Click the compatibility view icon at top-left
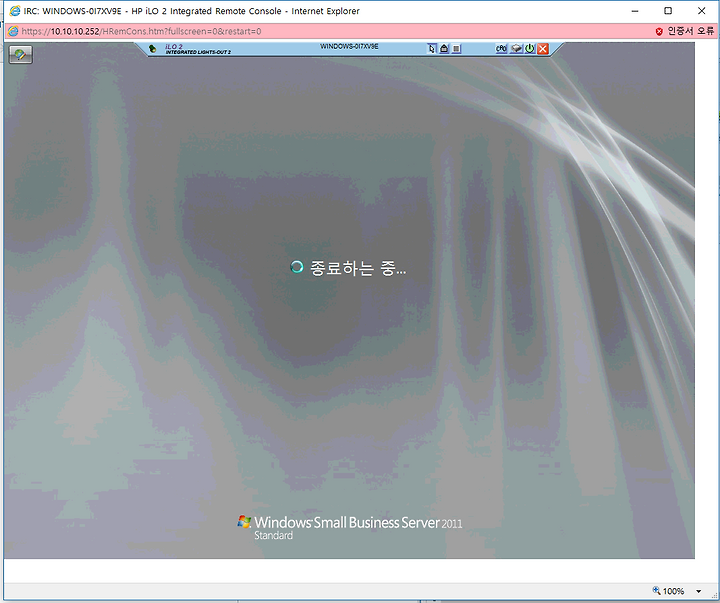Image resolution: width=720 pixels, height=603 pixels. click(21, 55)
